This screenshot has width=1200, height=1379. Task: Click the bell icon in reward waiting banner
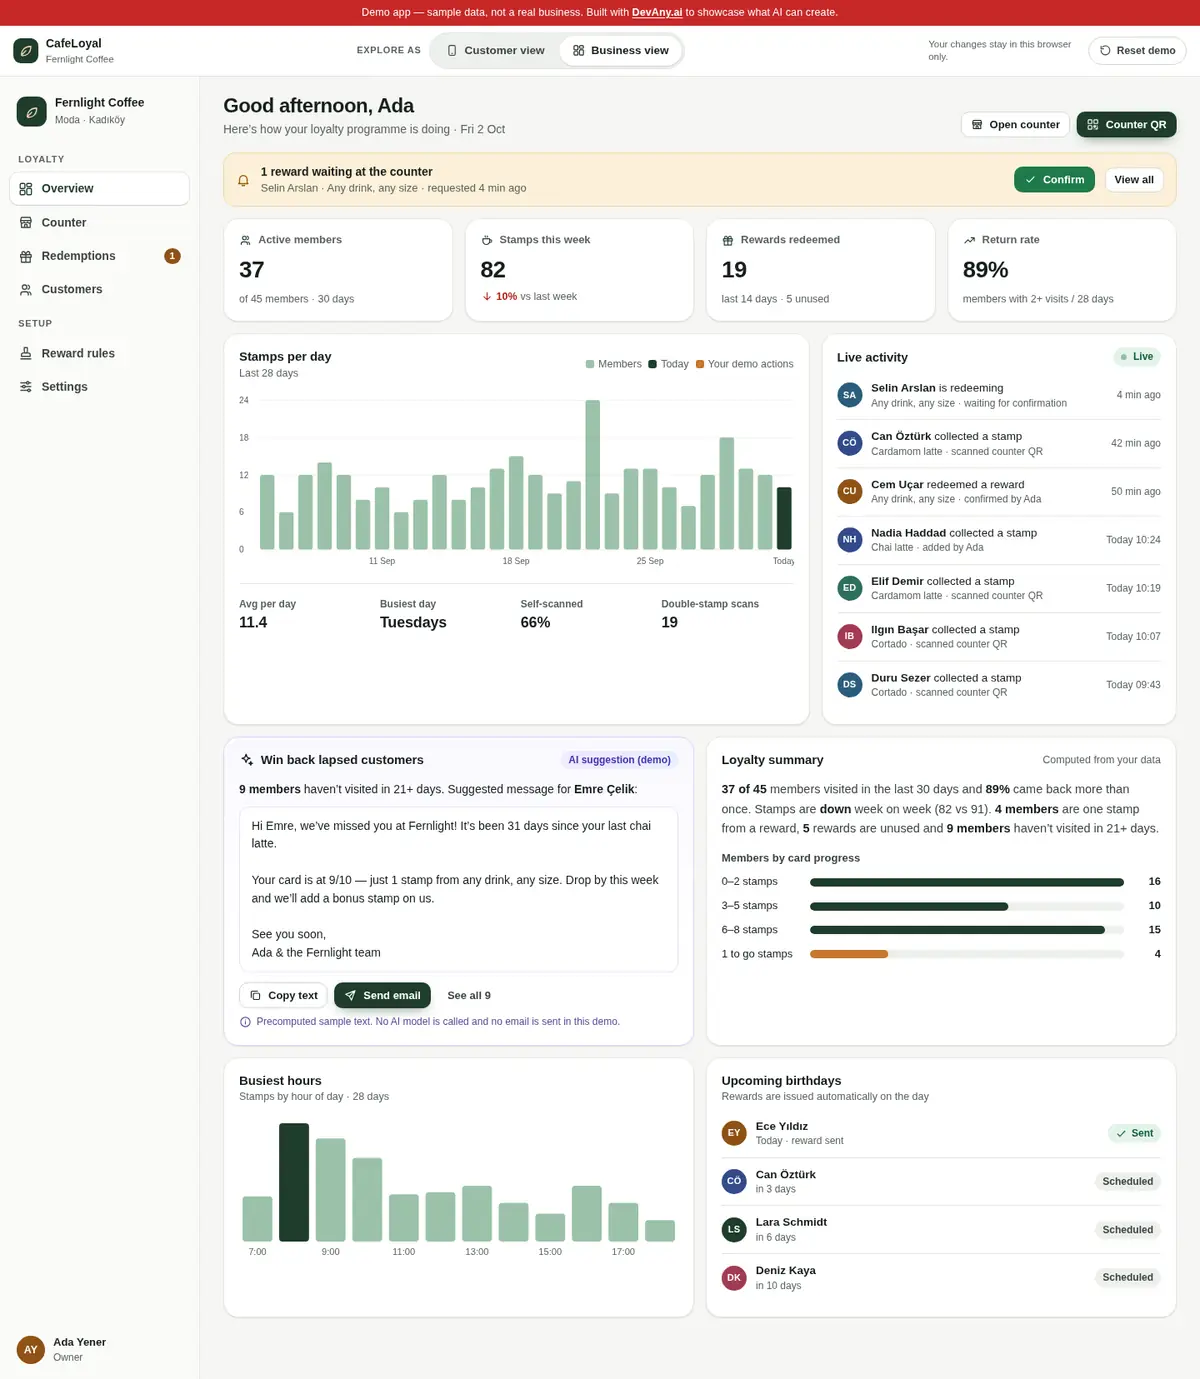coord(243,180)
